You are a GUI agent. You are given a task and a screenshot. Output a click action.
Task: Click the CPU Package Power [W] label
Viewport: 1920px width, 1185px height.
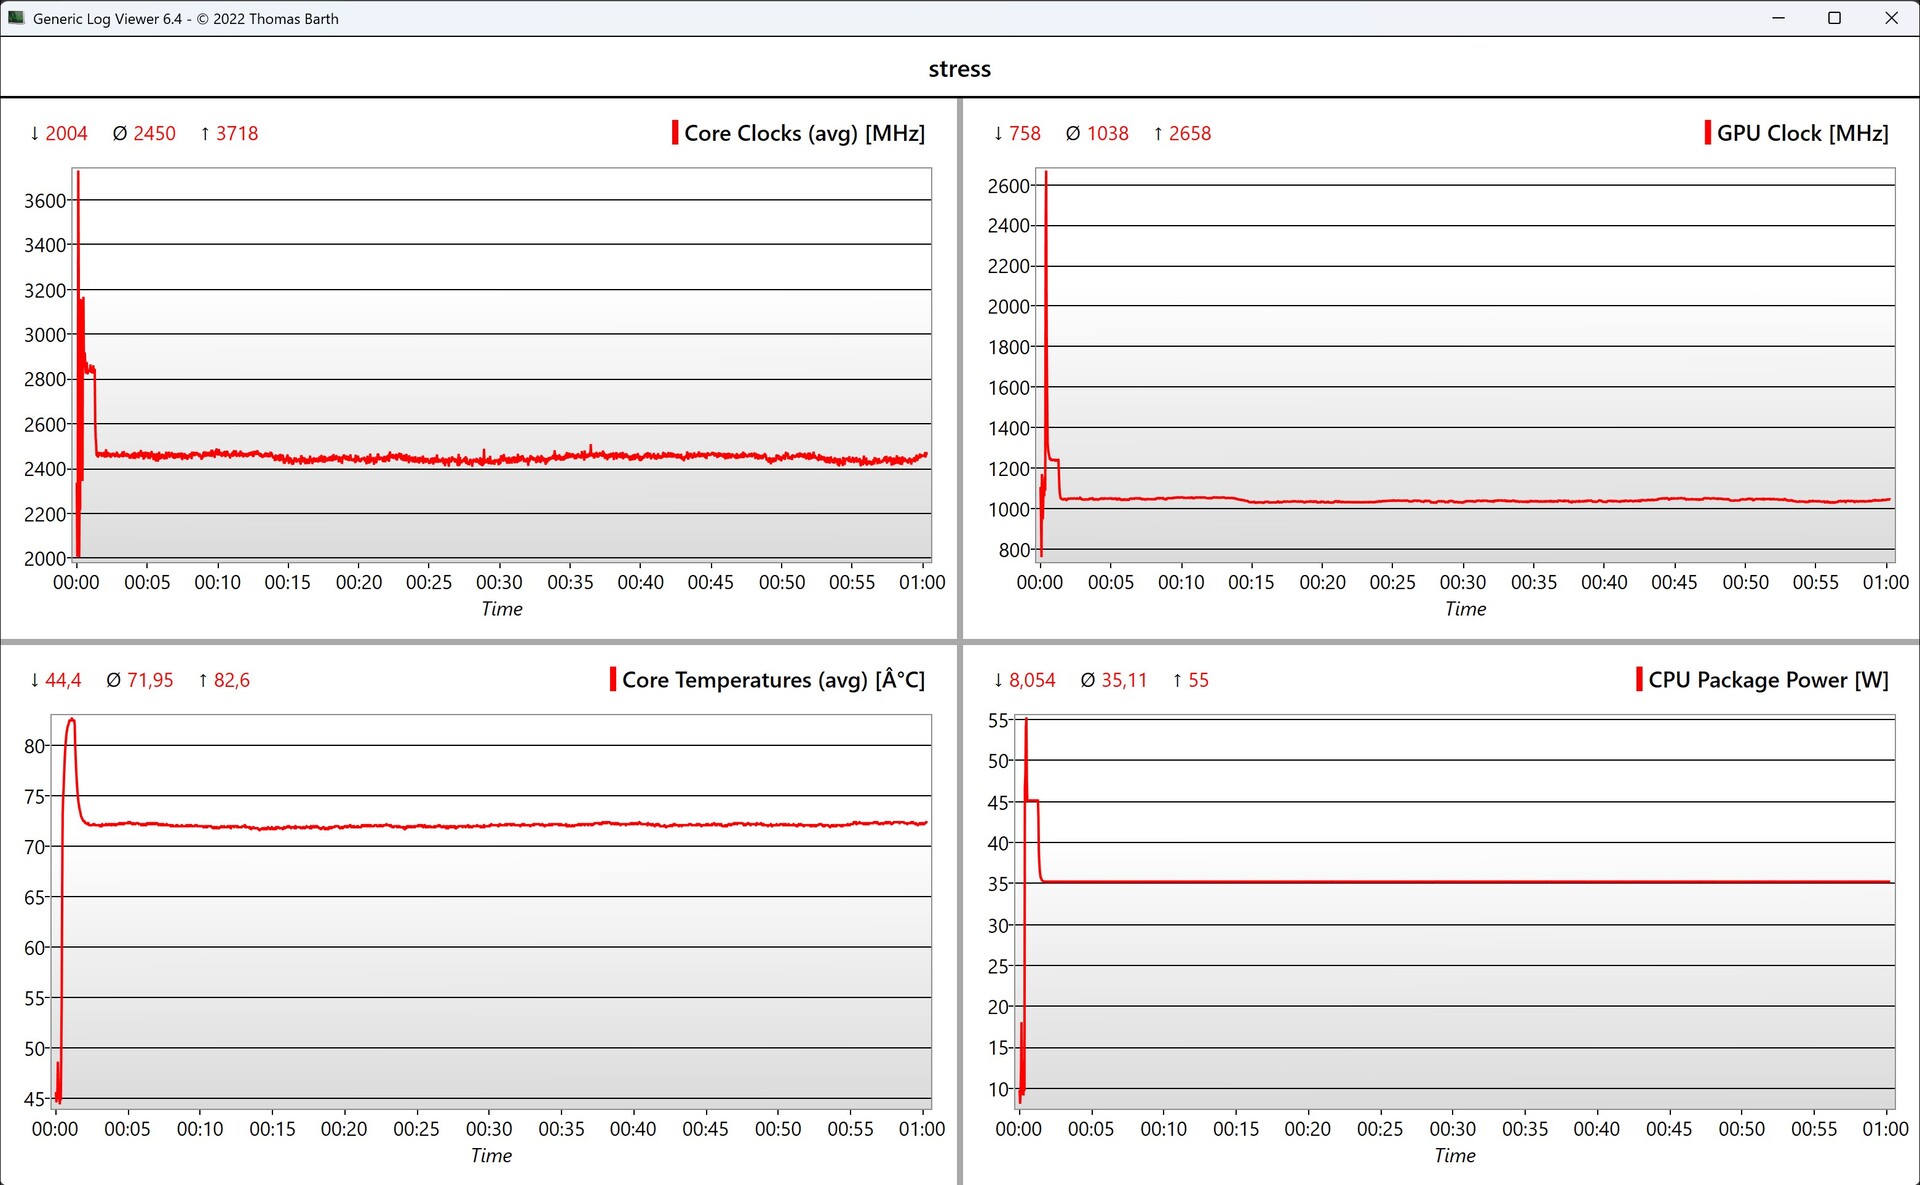coord(1768,680)
